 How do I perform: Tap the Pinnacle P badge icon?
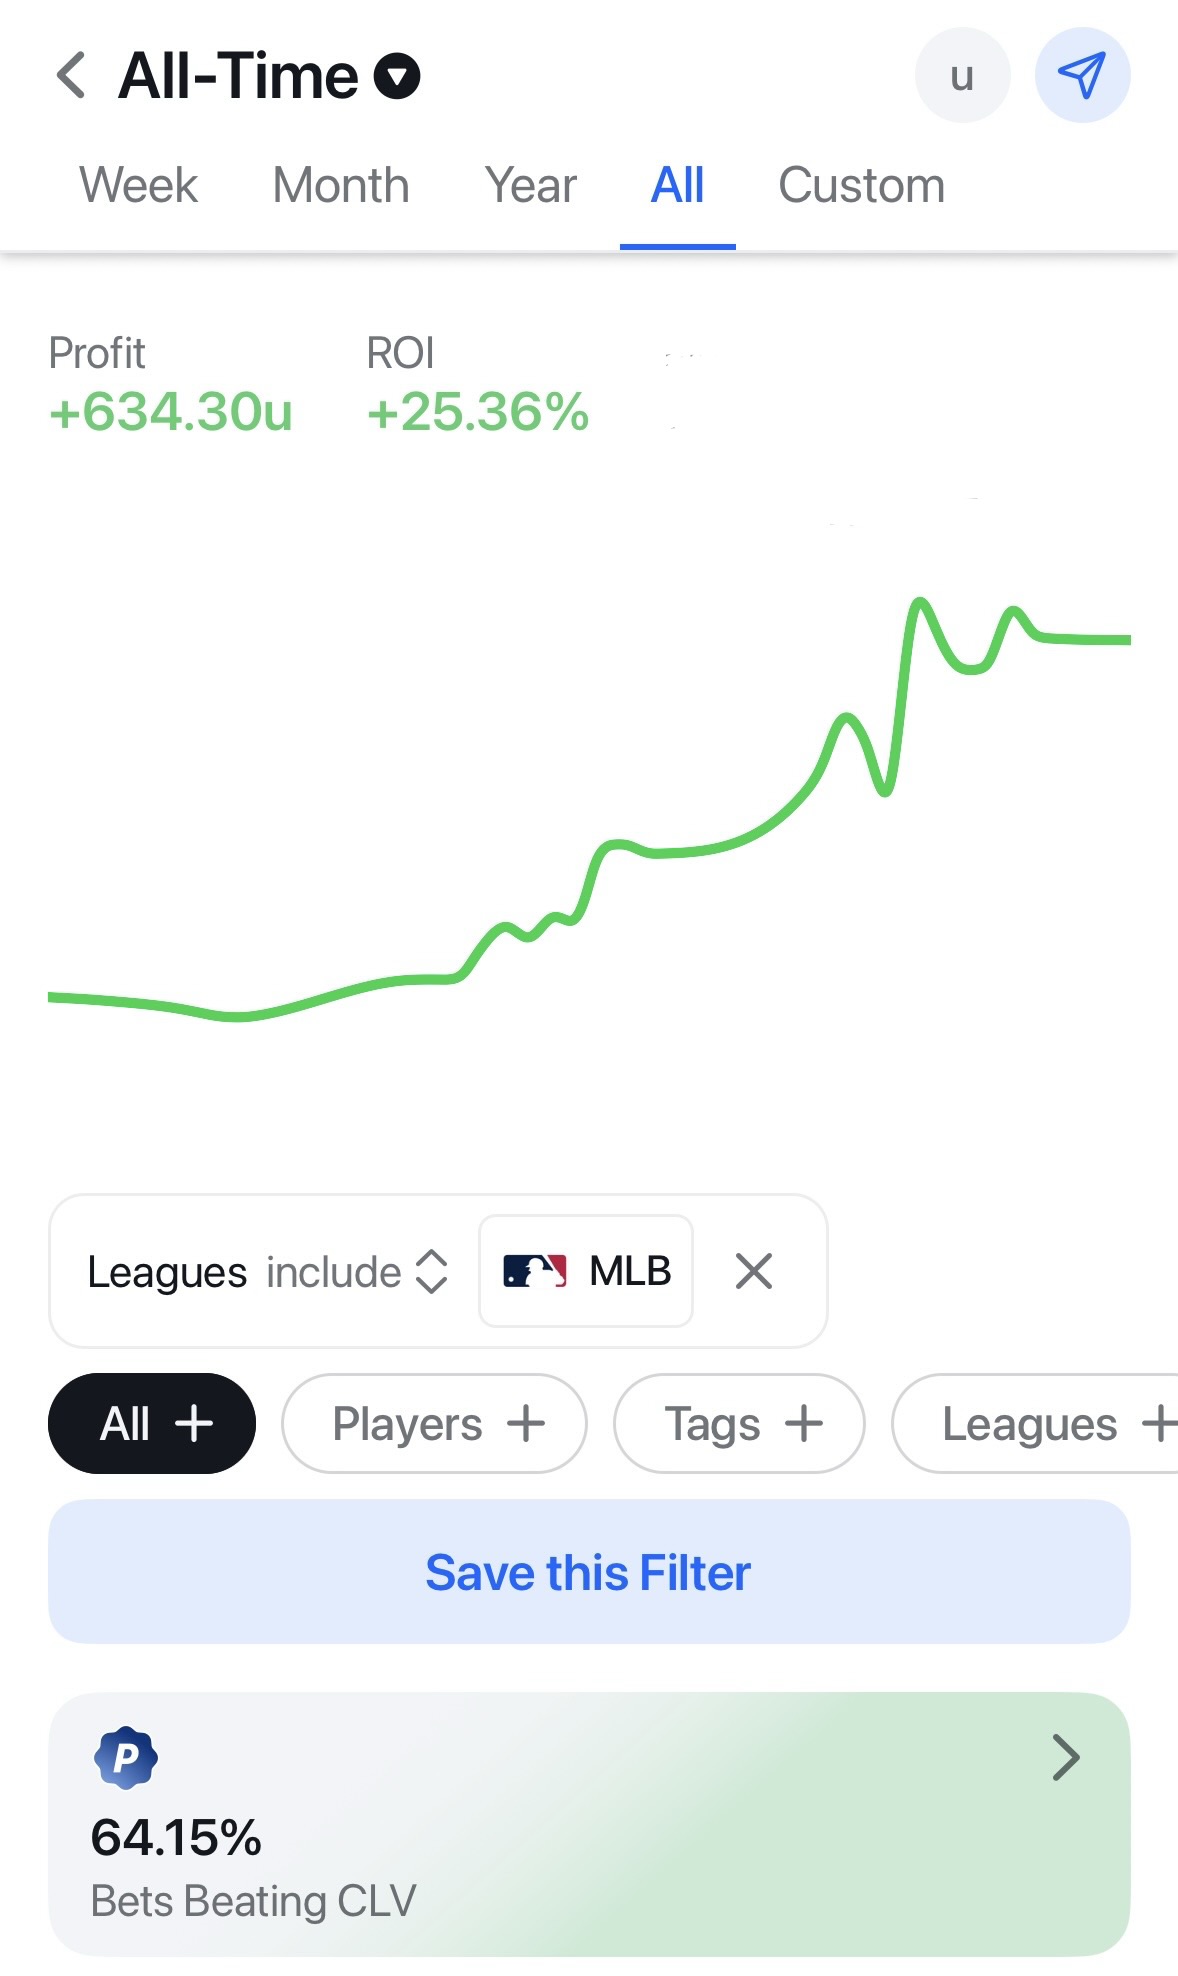[125, 1757]
